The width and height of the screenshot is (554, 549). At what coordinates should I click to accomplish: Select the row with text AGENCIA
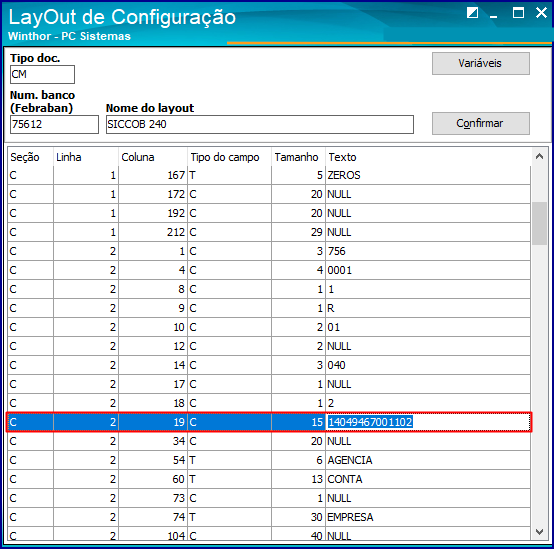tap(269, 460)
